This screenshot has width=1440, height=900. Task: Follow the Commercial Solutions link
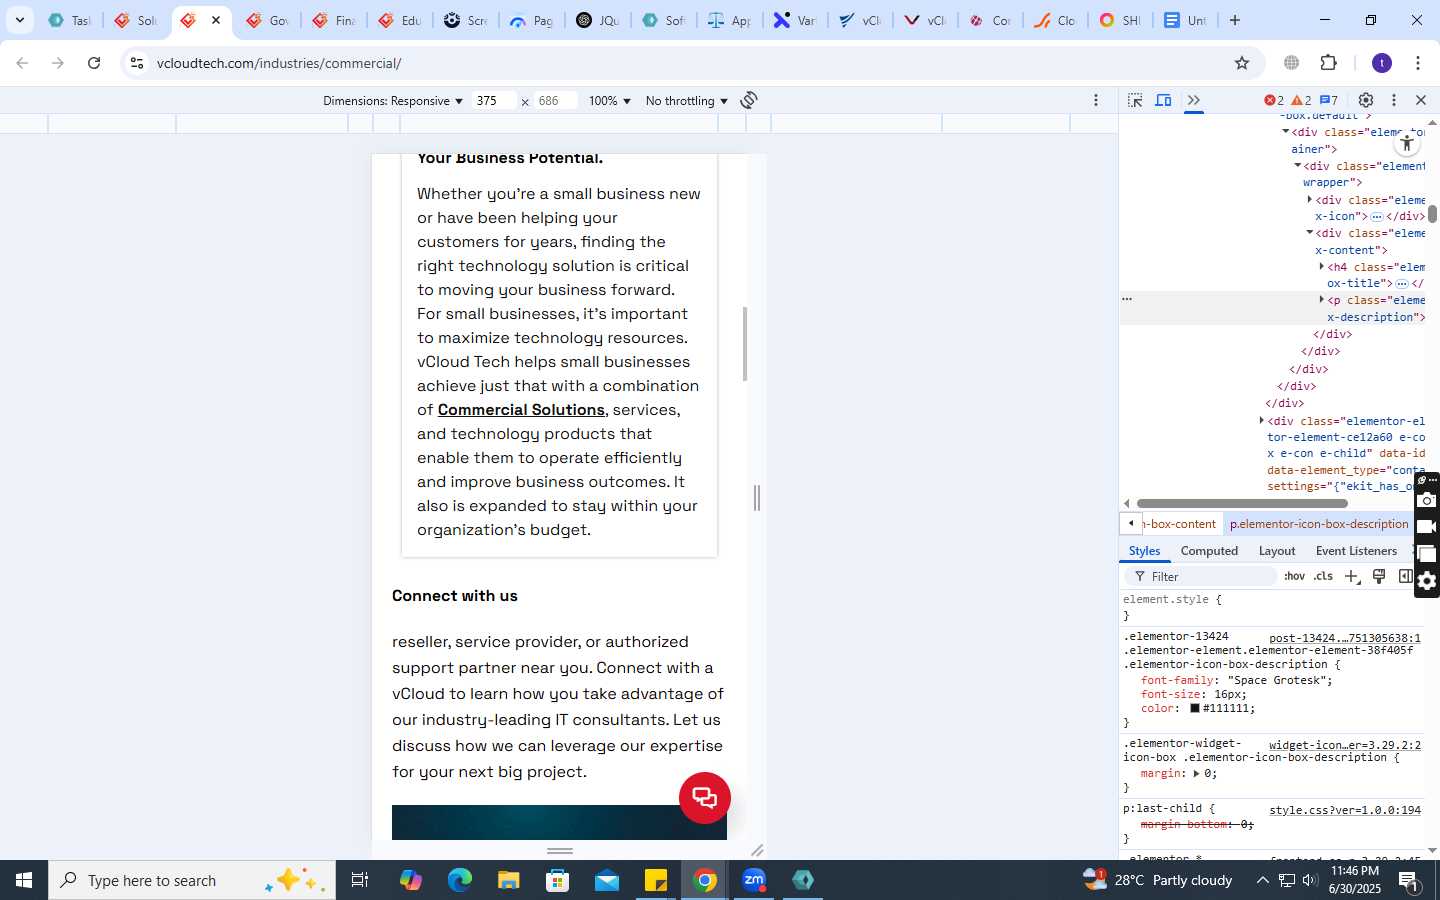click(x=521, y=410)
